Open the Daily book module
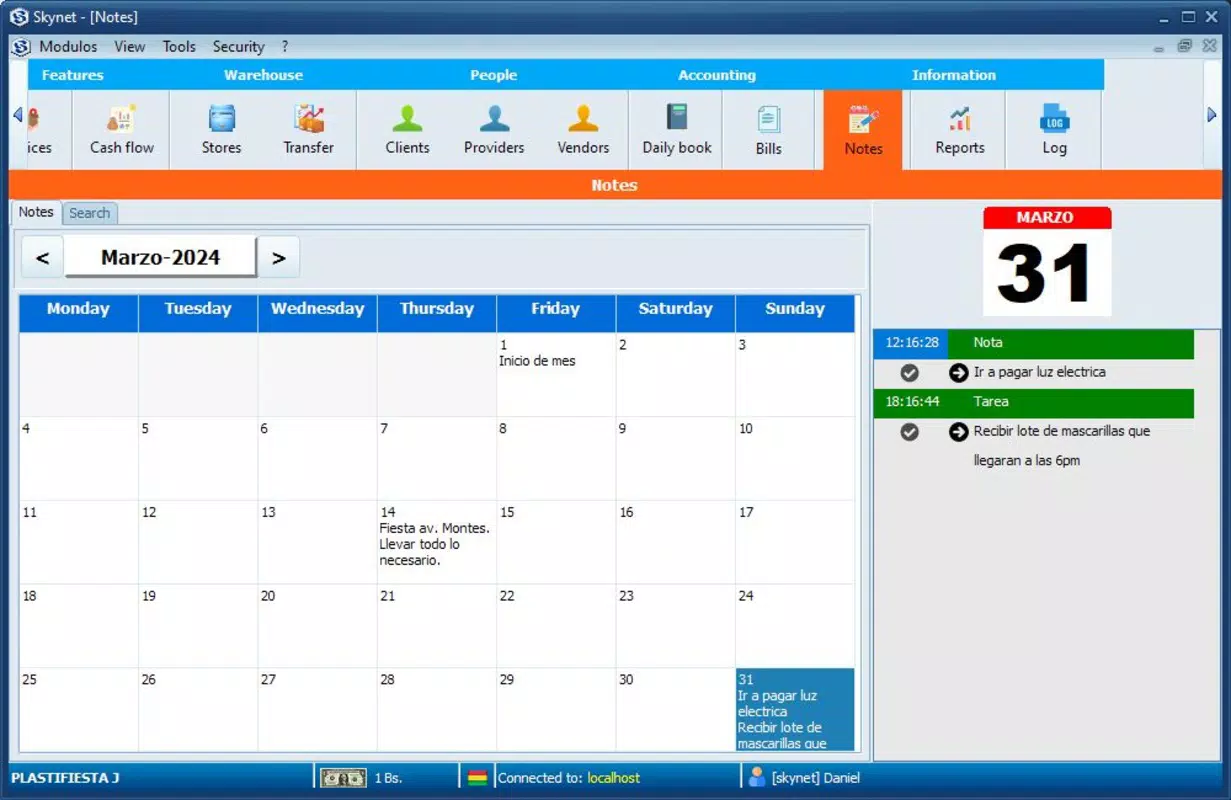Image resolution: width=1231 pixels, height=800 pixels. (677, 130)
